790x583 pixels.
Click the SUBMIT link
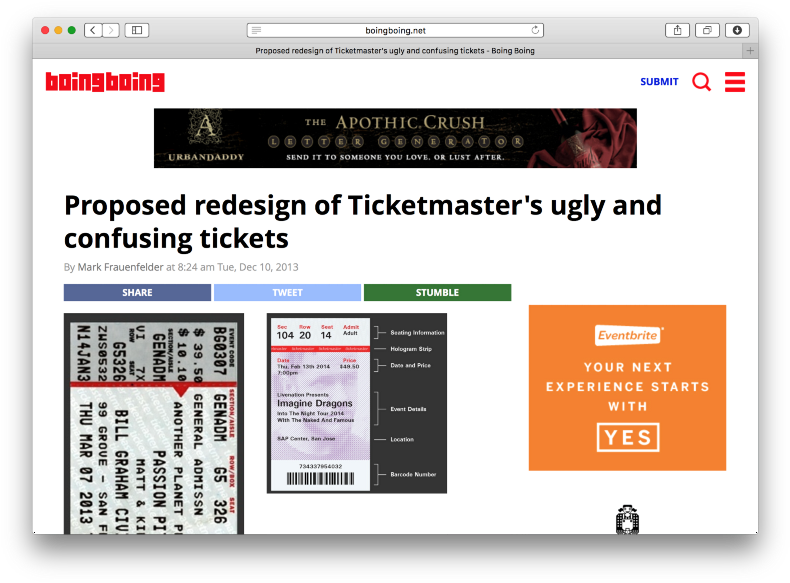pos(659,82)
